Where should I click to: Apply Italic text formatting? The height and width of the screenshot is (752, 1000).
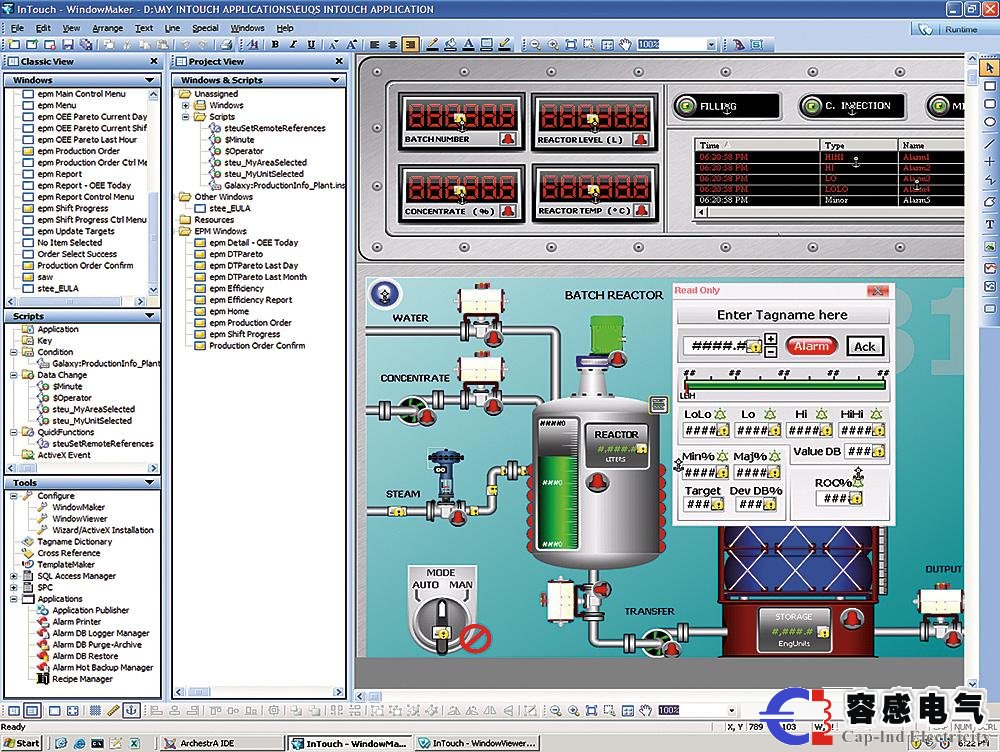(293, 45)
